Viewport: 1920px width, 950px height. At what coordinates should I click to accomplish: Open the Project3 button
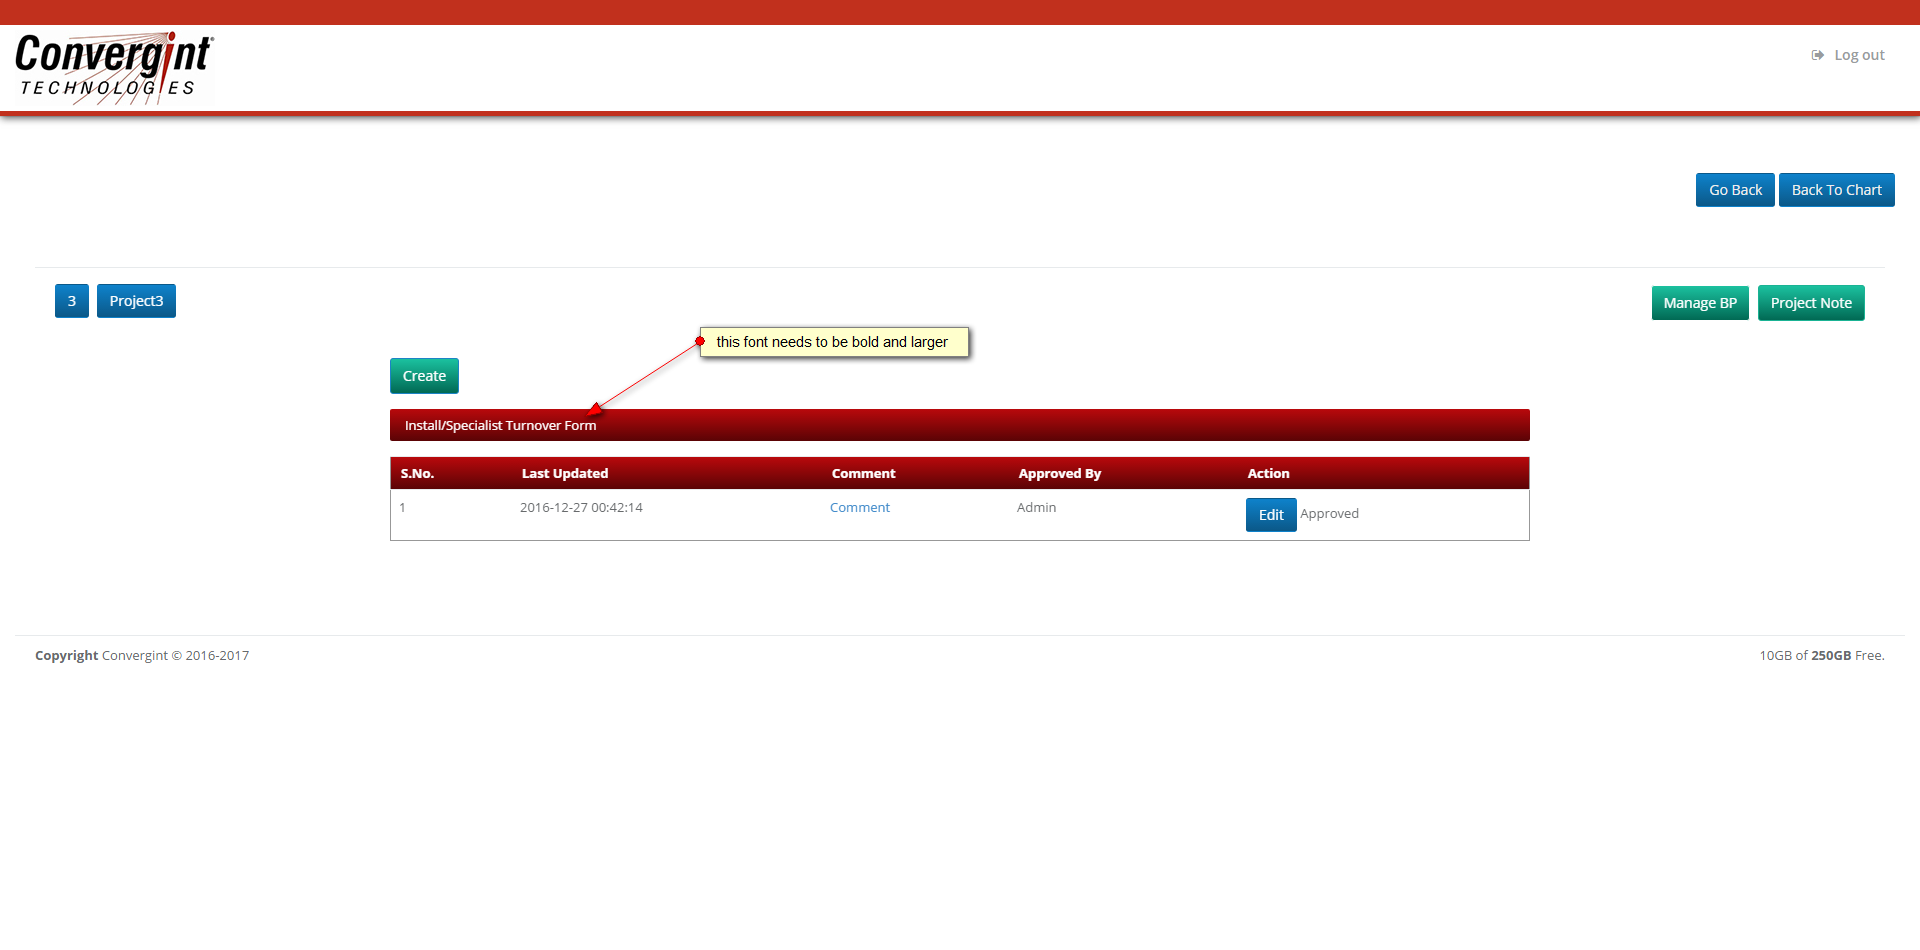(136, 301)
